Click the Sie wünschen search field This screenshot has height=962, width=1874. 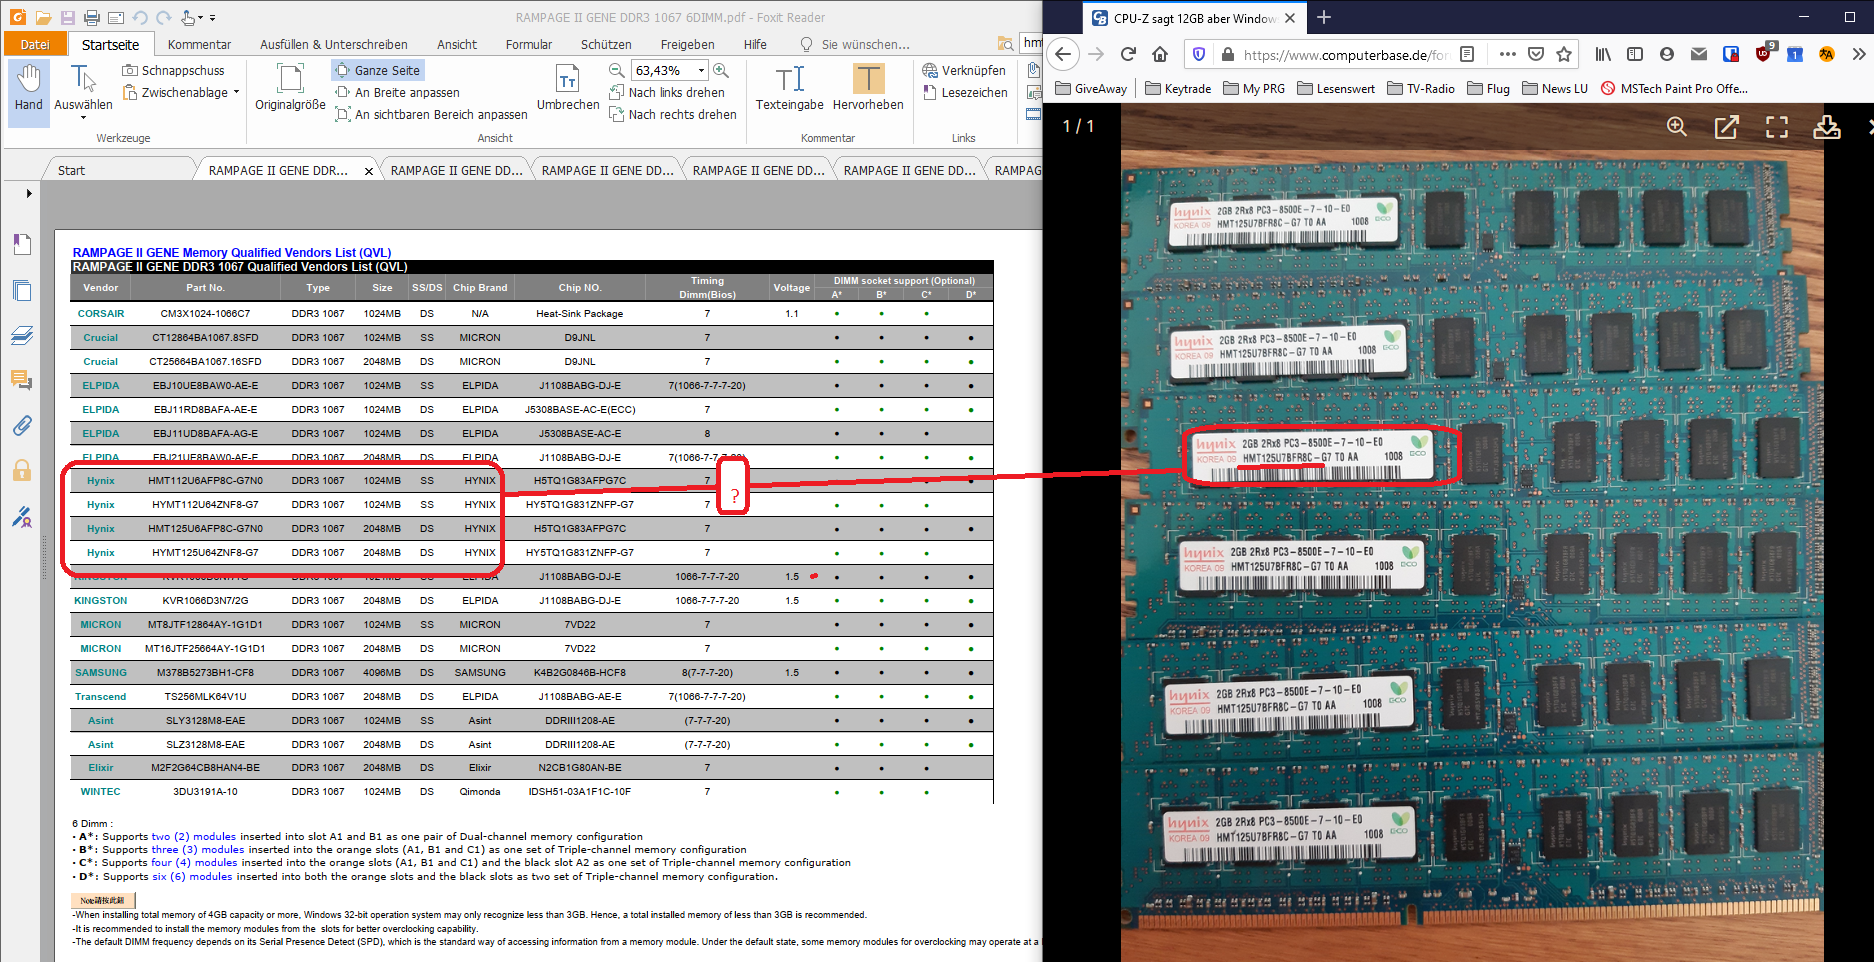click(865, 44)
